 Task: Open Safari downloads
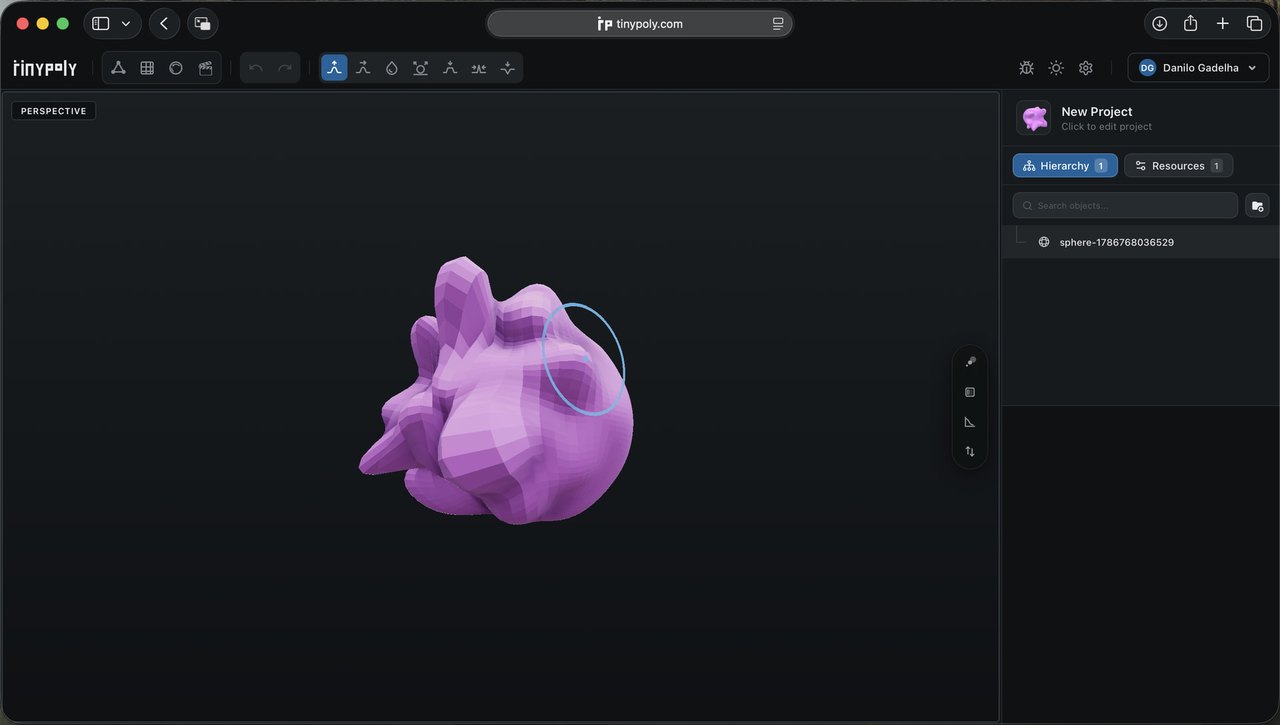coord(1159,24)
